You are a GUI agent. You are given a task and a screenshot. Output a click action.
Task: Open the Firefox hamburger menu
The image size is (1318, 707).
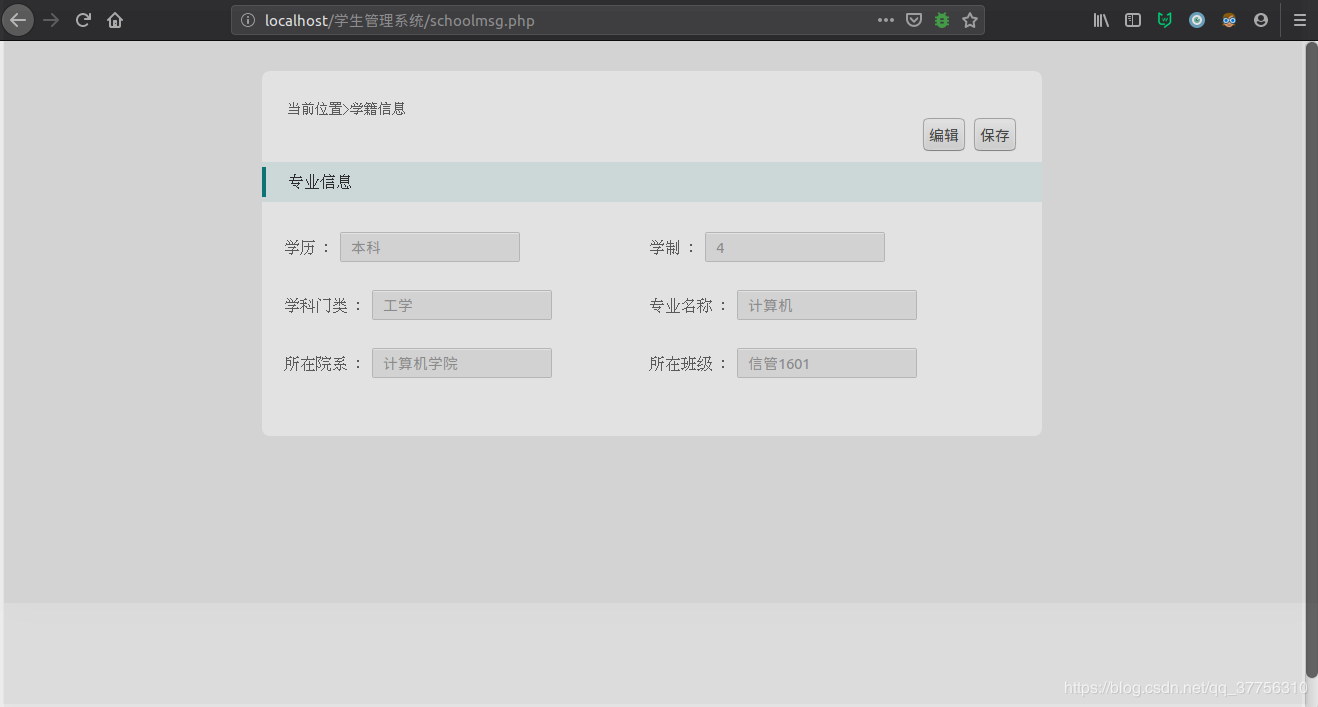point(1299,19)
